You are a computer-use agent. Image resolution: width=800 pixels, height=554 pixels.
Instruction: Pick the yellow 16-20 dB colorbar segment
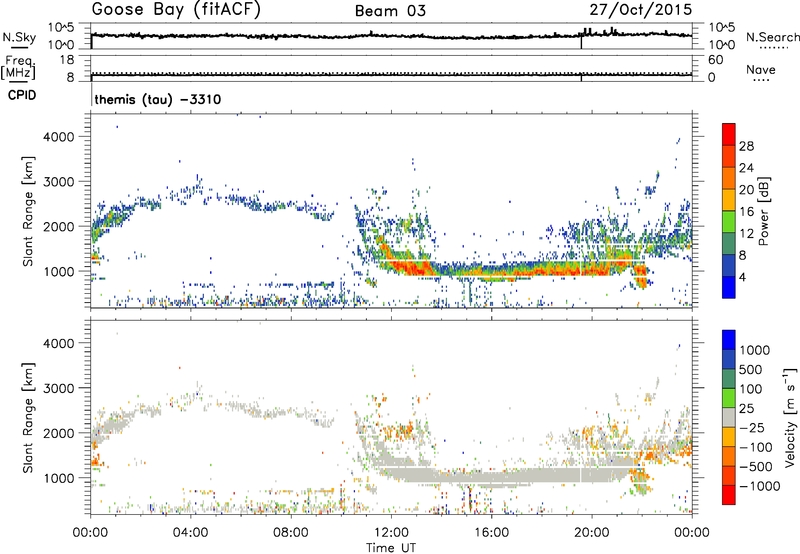[729, 200]
